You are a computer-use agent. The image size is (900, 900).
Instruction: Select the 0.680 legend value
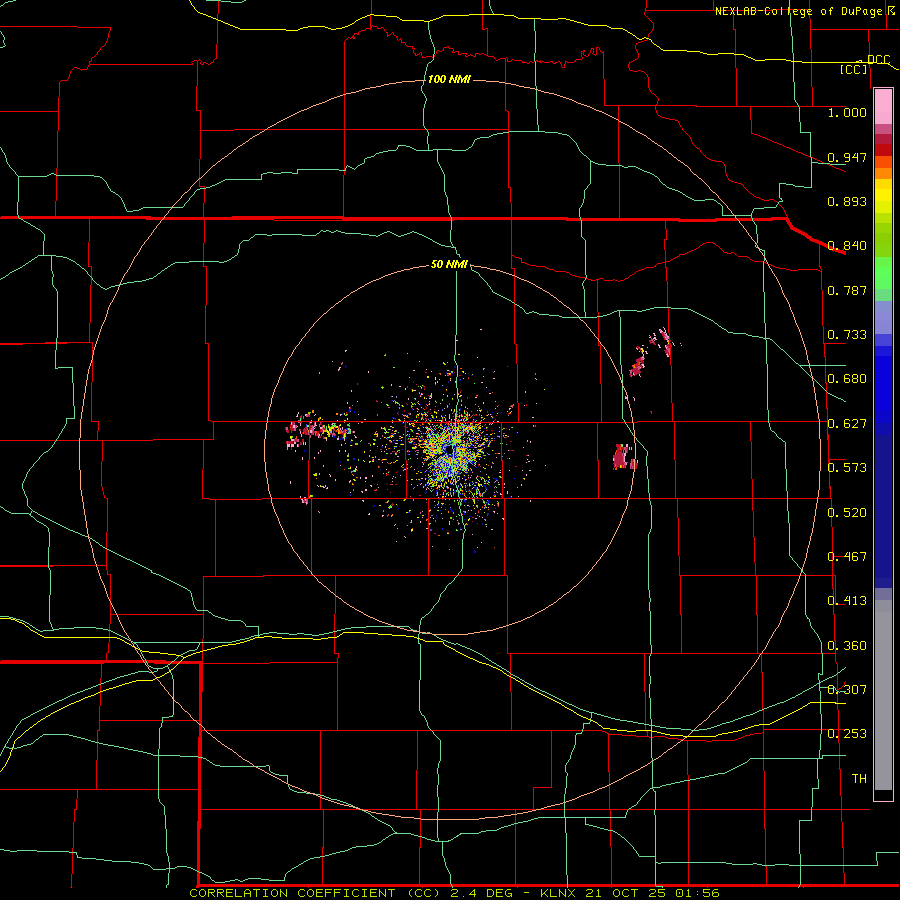point(847,379)
